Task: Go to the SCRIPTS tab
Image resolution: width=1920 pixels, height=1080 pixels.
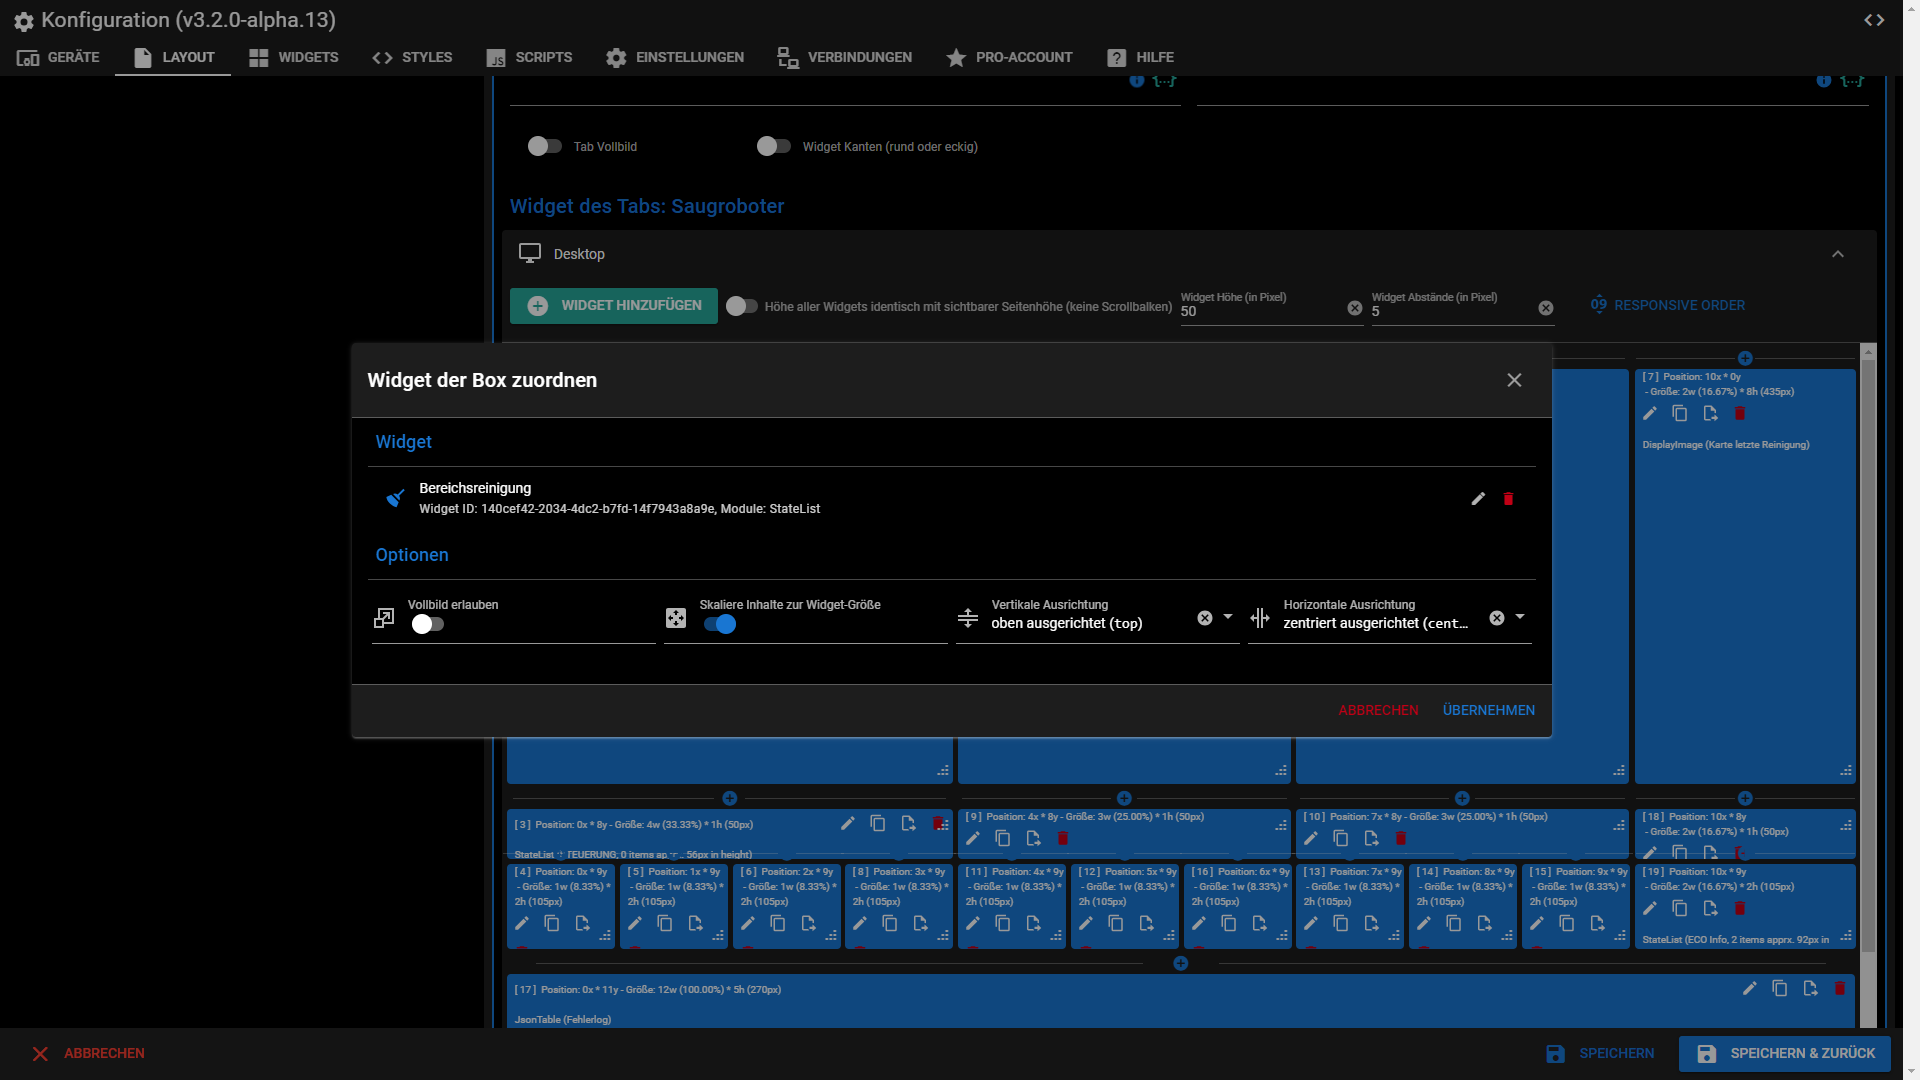Action: [529, 58]
